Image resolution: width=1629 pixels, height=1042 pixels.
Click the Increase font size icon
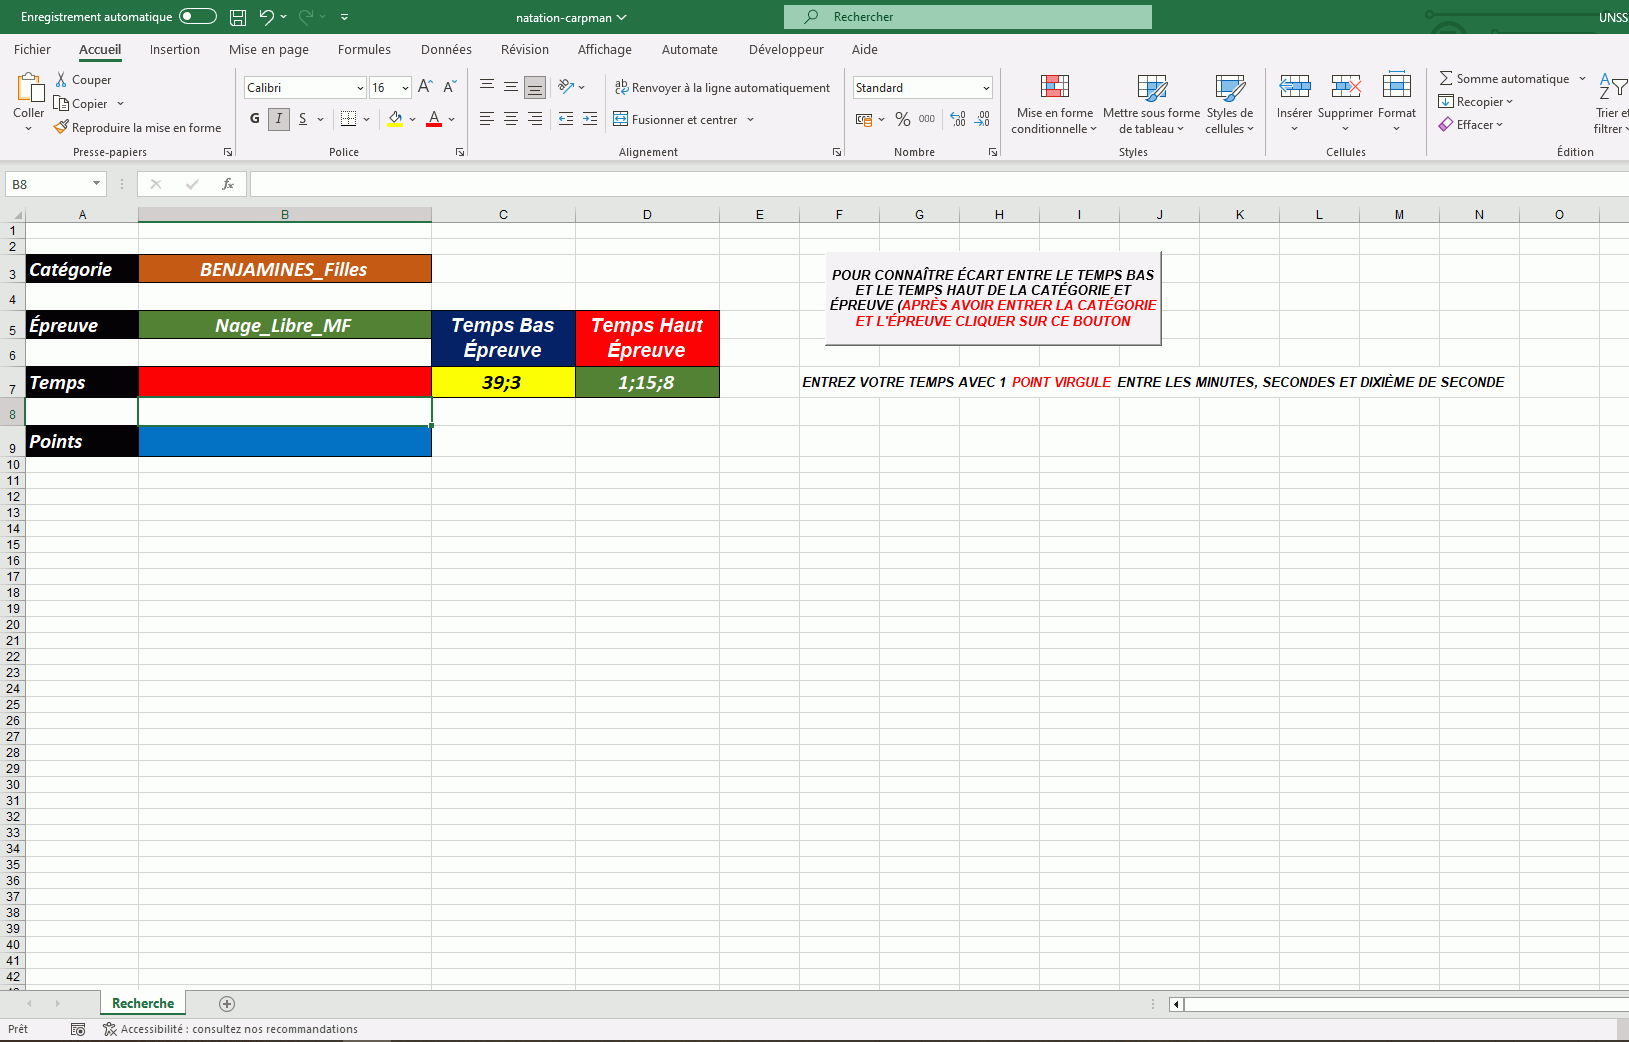[425, 87]
